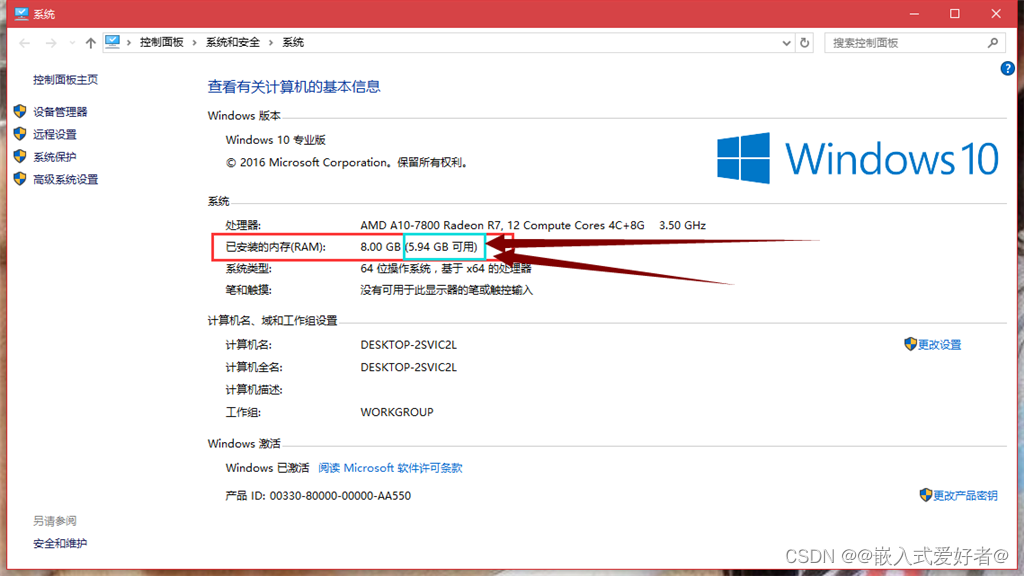Click the forward navigation arrow
Screen dimensions: 1024x576
coord(50,43)
